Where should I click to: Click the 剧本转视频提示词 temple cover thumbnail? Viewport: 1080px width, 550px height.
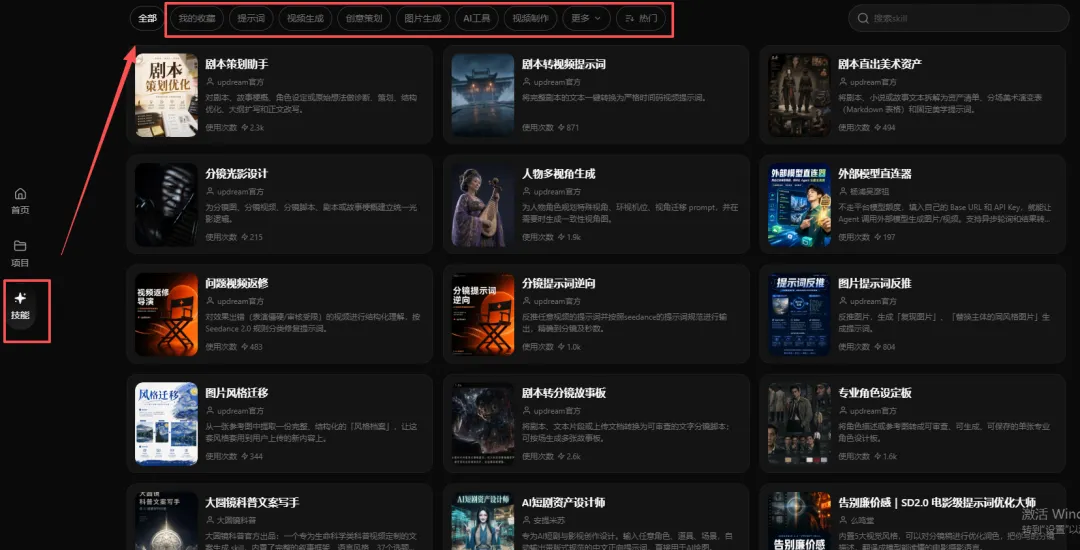coord(483,95)
